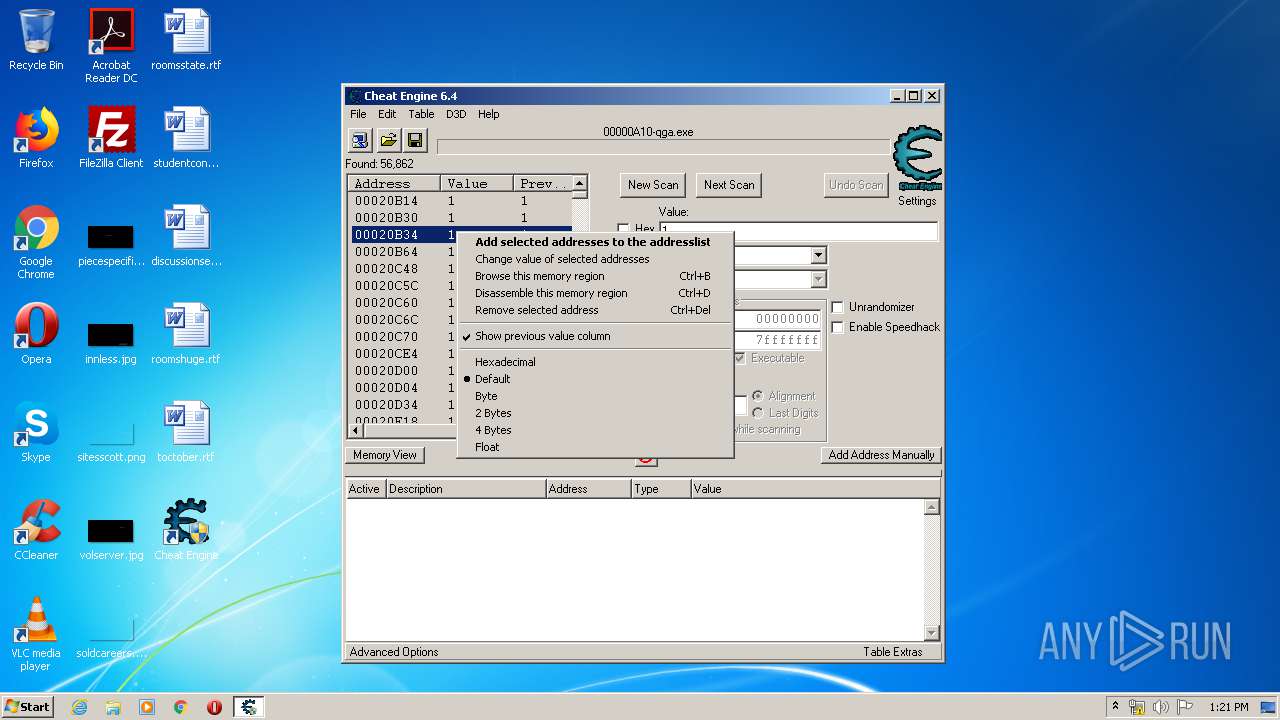Click the save floppy disk icon
The width and height of the screenshot is (1280, 720).
(415, 140)
